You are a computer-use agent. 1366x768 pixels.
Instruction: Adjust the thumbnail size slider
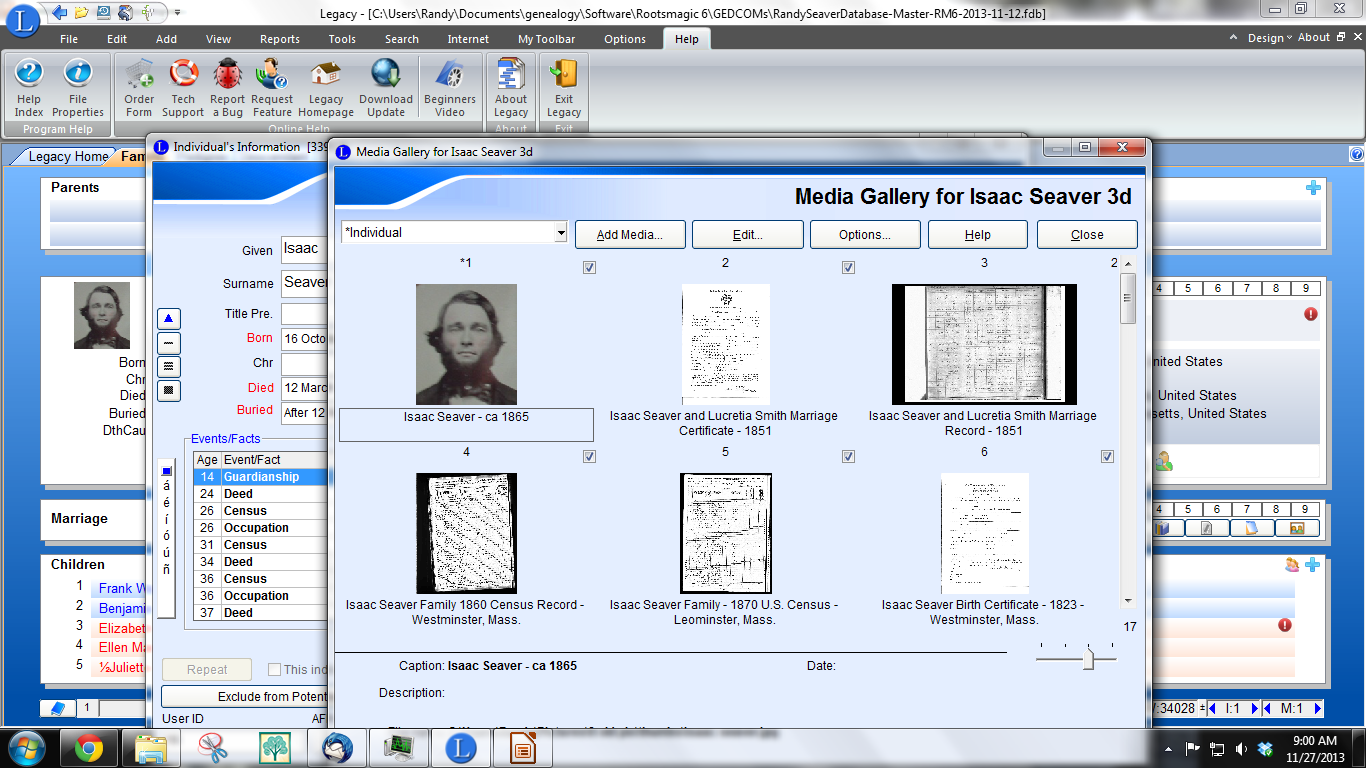tap(1087, 657)
